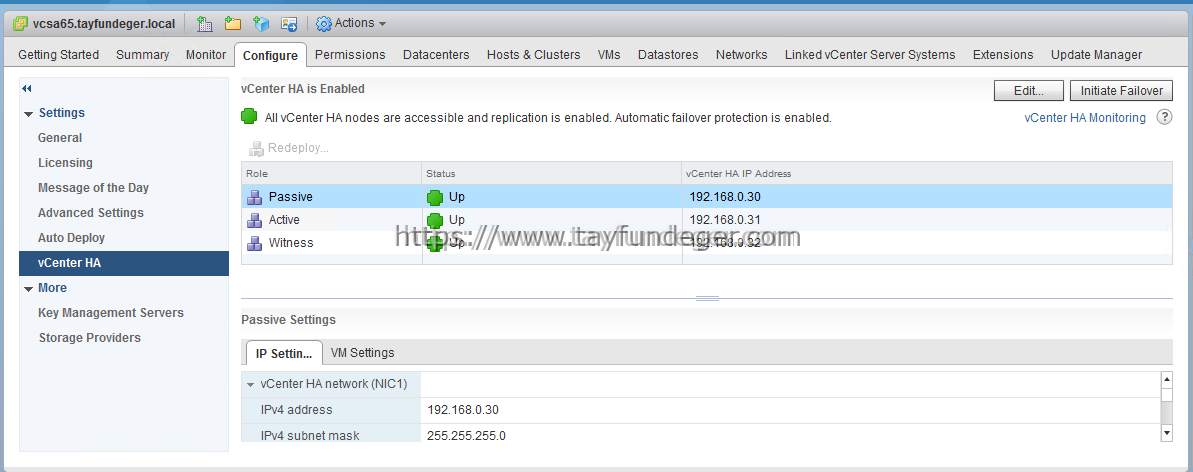Screen dimensions: 1193x472
Task: Click the Create New Folder icon
Action: pyautogui.click(x=233, y=24)
